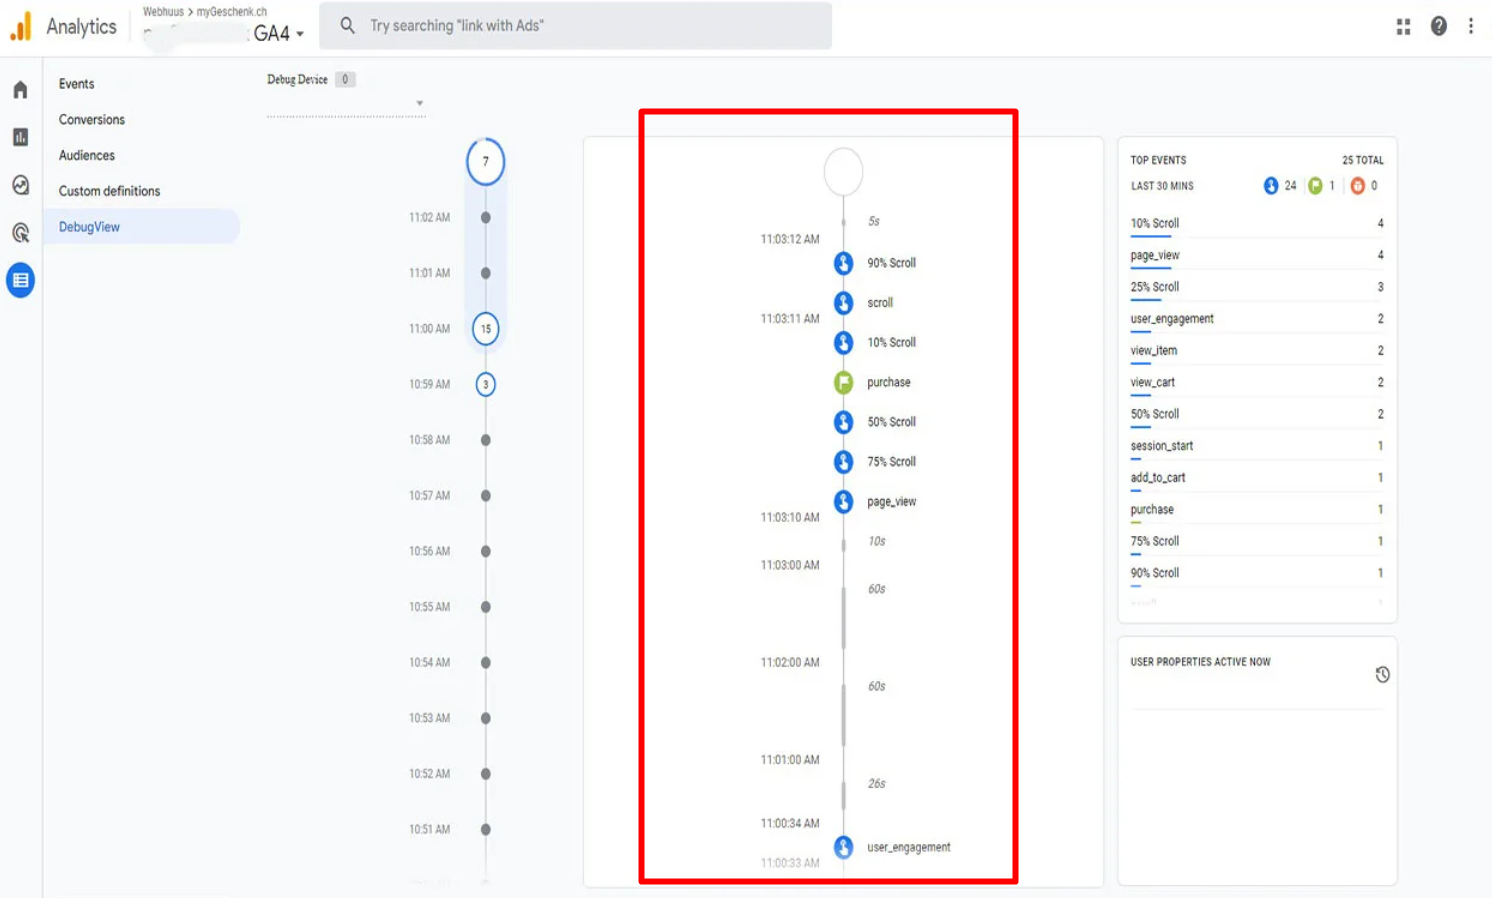Screen dimensions: 1492x898
Task: Open the Explore icon in sidebar
Action: [20, 185]
